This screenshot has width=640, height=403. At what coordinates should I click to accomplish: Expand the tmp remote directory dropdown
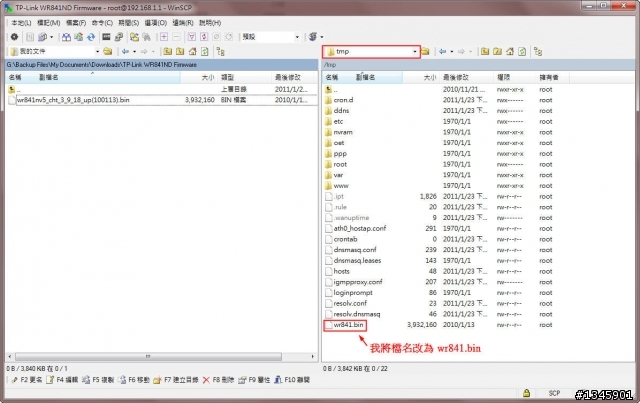[x=415, y=51]
